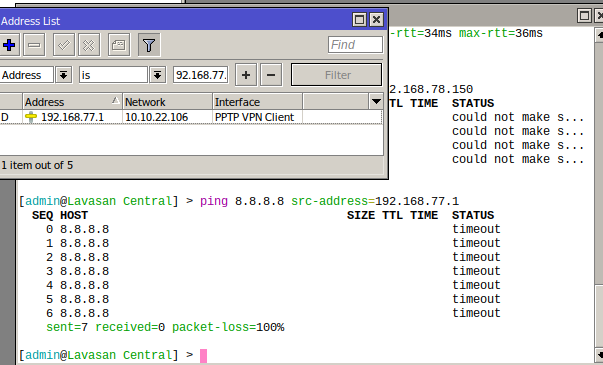Image resolution: width=603 pixels, height=365 pixels.
Task: Place cursor at the Terminal prompt
Action: (x=203, y=355)
